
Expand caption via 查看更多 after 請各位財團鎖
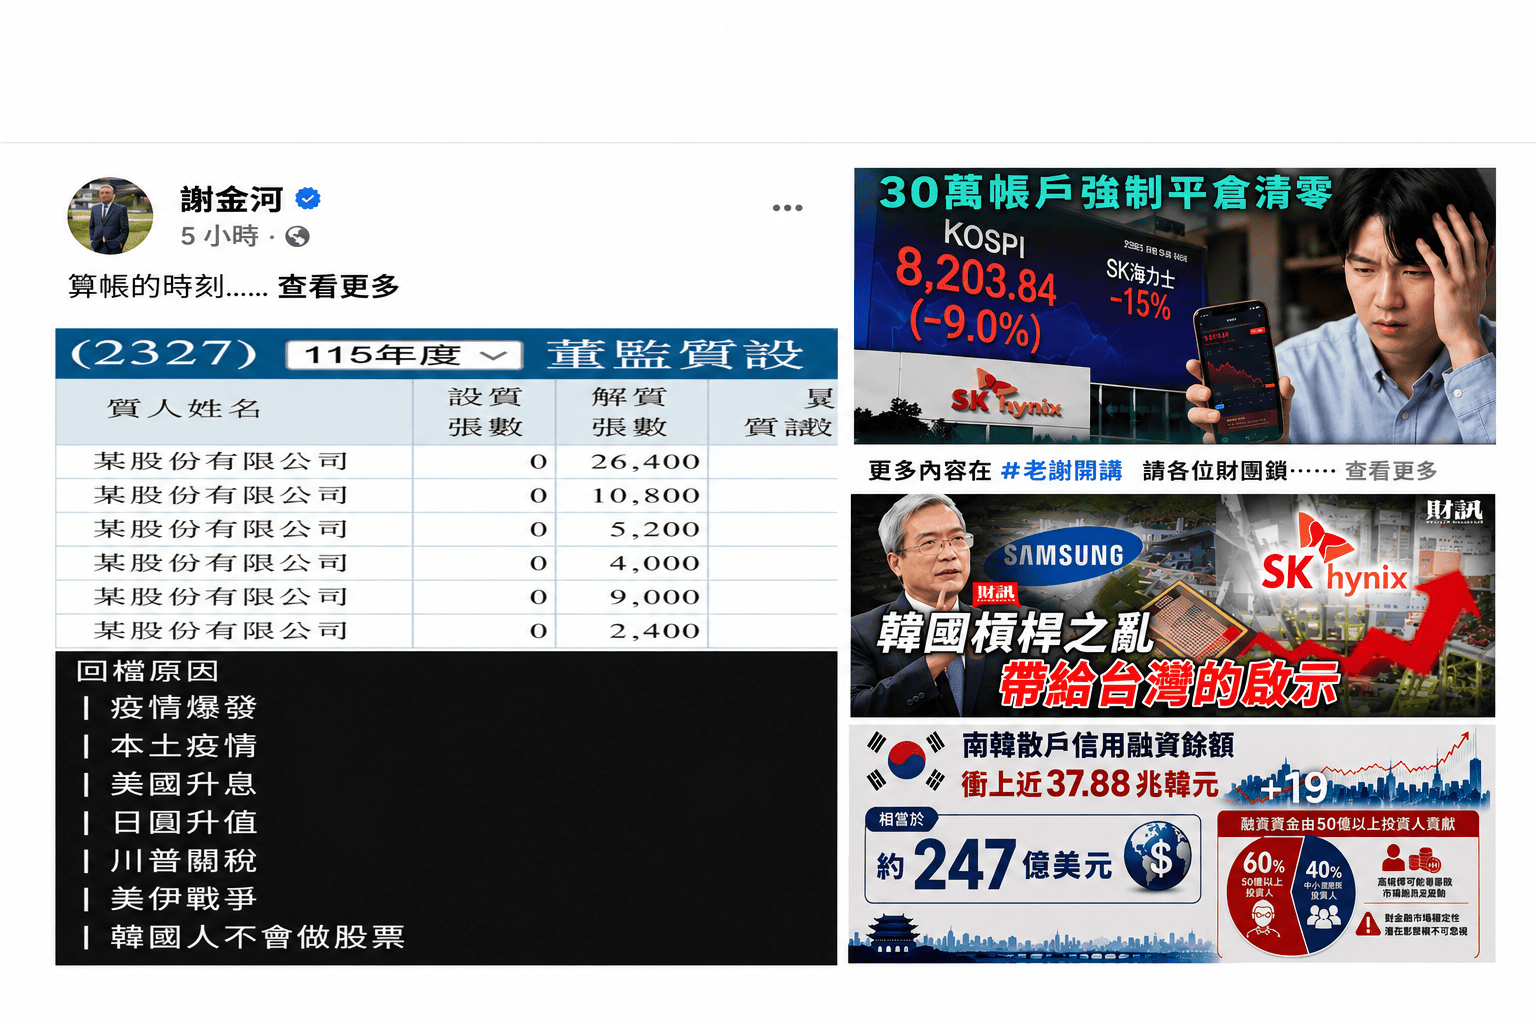pyautogui.click(x=1391, y=471)
